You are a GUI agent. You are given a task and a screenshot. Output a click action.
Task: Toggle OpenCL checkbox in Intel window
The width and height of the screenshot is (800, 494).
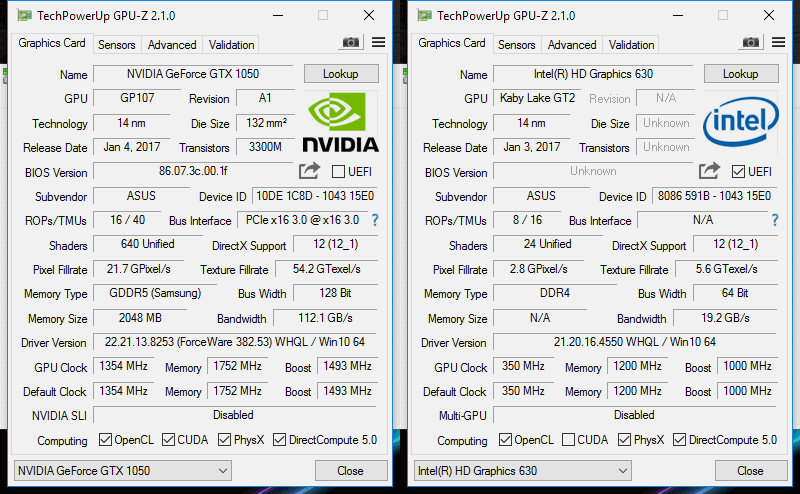tap(506, 439)
